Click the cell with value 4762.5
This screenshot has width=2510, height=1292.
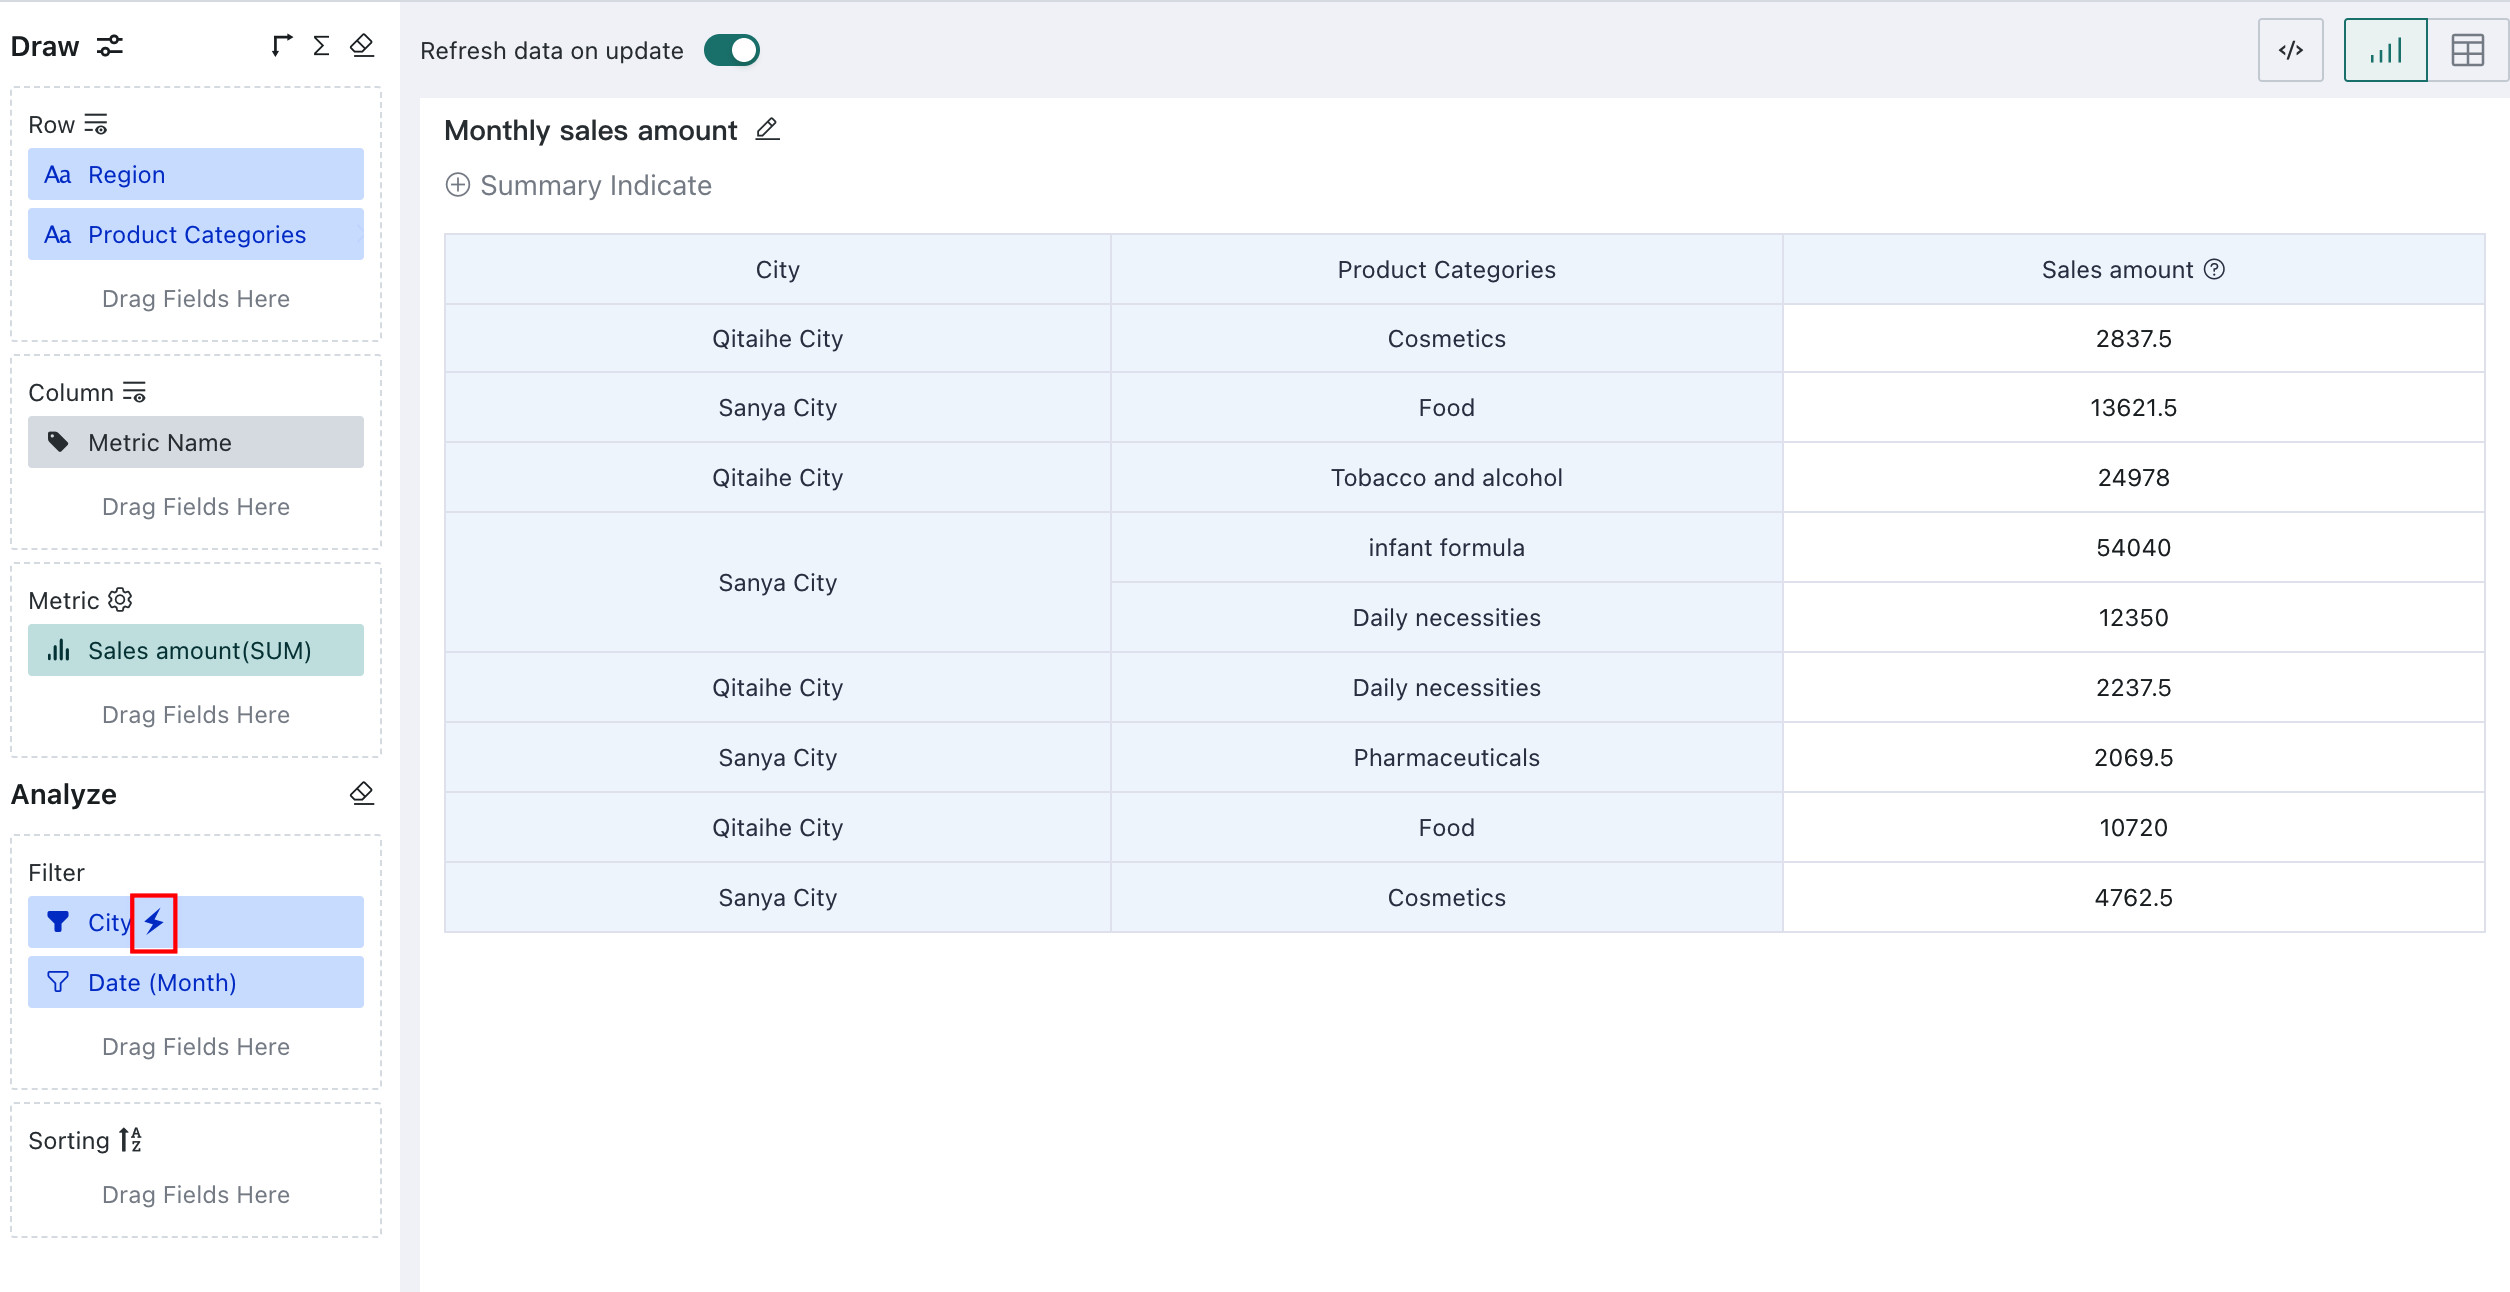pos(2133,898)
